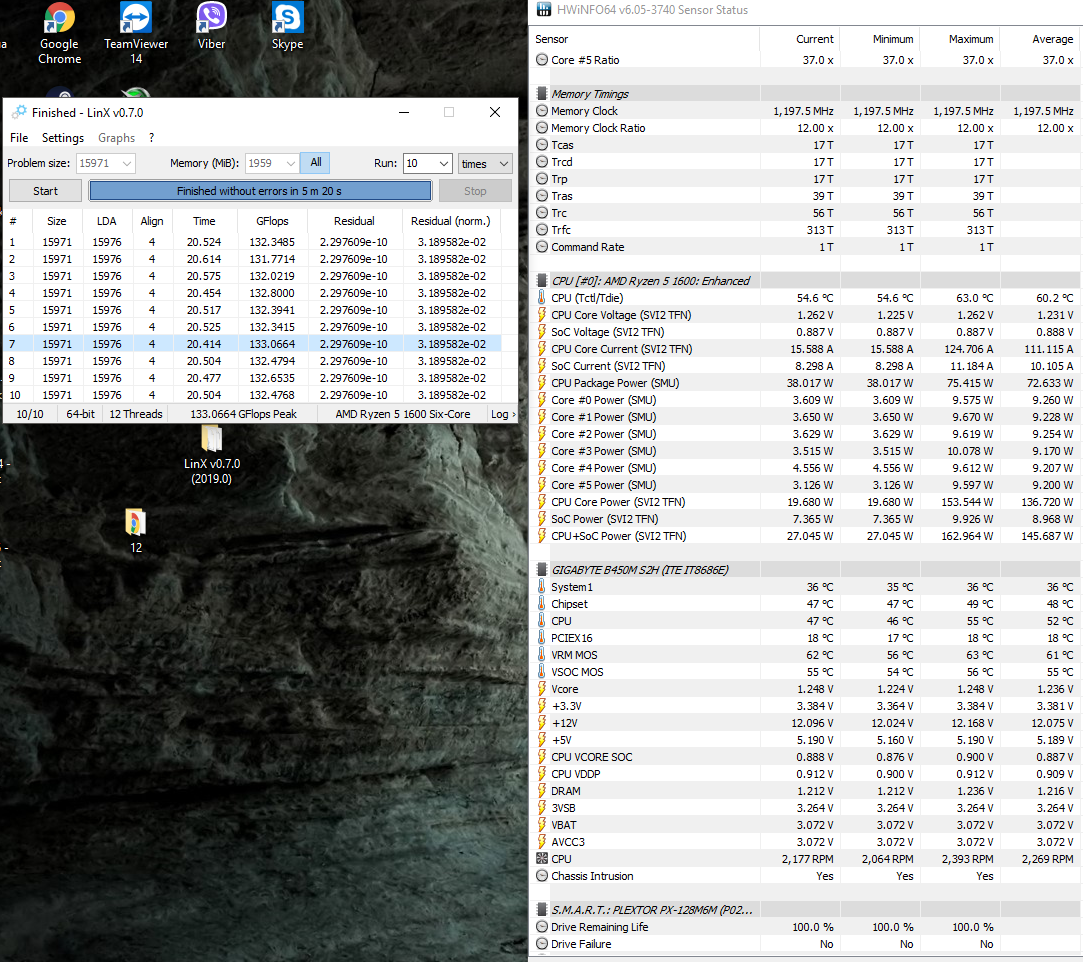Click AMD Ryzen 5 1600 group icon
Viewport: 1083px width, 962px height.
pos(542,280)
